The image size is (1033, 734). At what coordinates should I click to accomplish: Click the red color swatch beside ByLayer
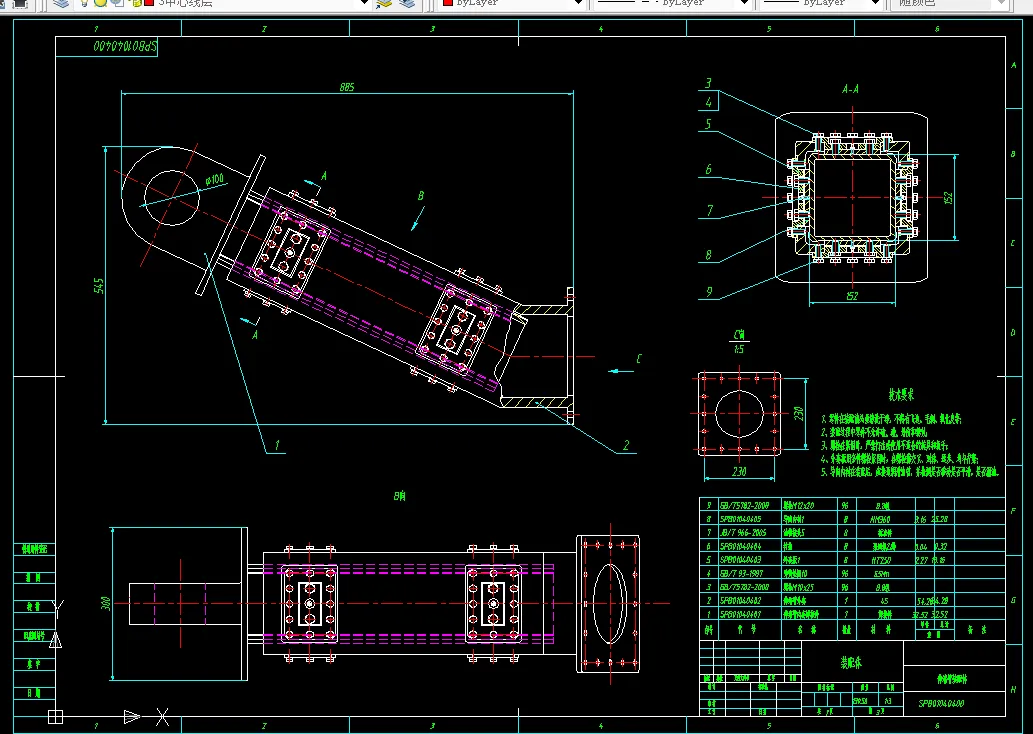(448, 3)
